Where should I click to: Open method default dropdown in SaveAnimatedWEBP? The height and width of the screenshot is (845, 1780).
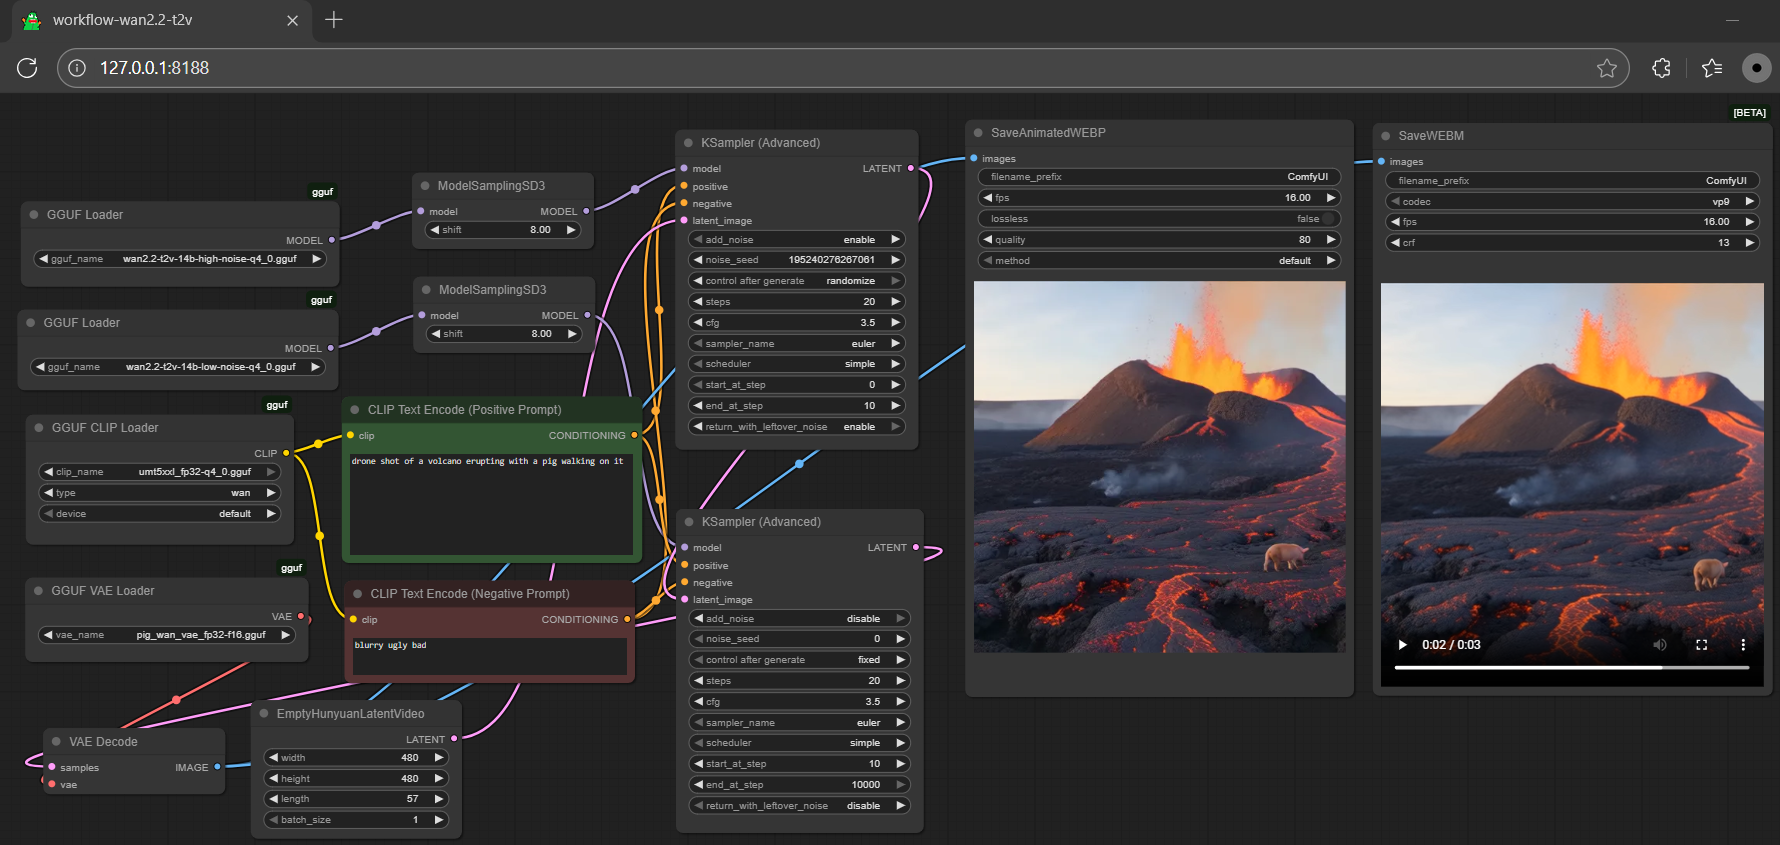click(1159, 261)
